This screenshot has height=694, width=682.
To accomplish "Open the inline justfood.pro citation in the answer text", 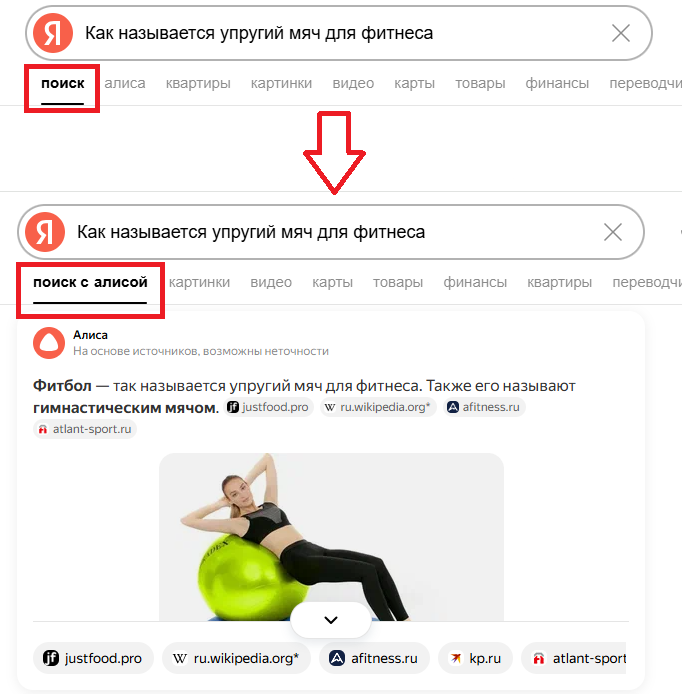I will [x=269, y=407].
